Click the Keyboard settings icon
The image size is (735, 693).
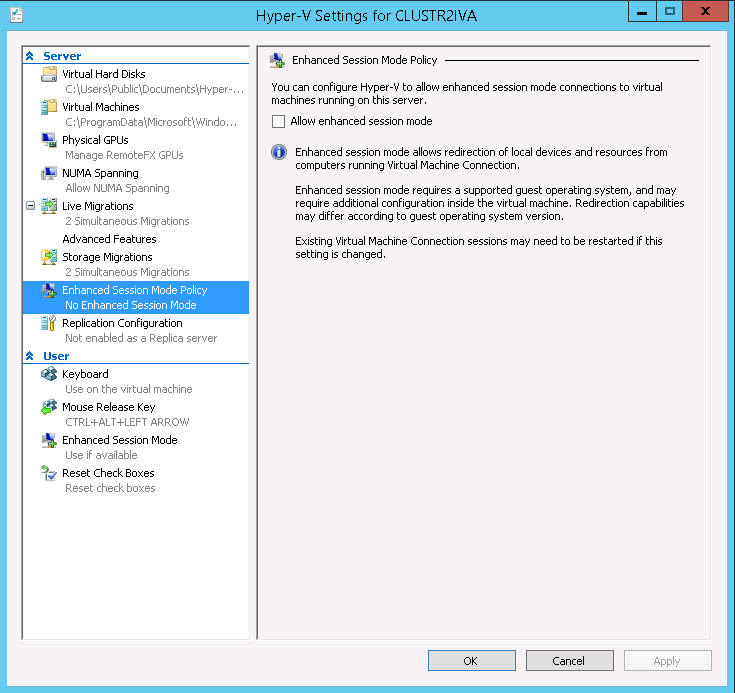49,374
